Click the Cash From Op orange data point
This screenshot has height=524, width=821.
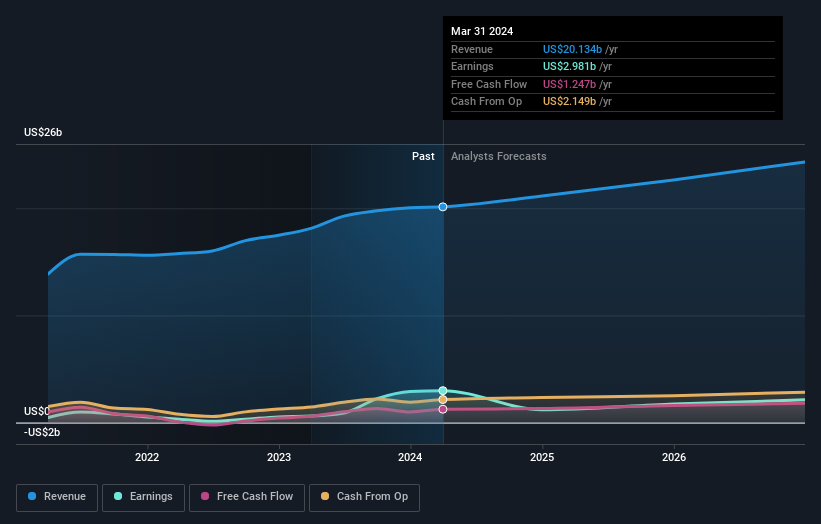pyautogui.click(x=443, y=400)
